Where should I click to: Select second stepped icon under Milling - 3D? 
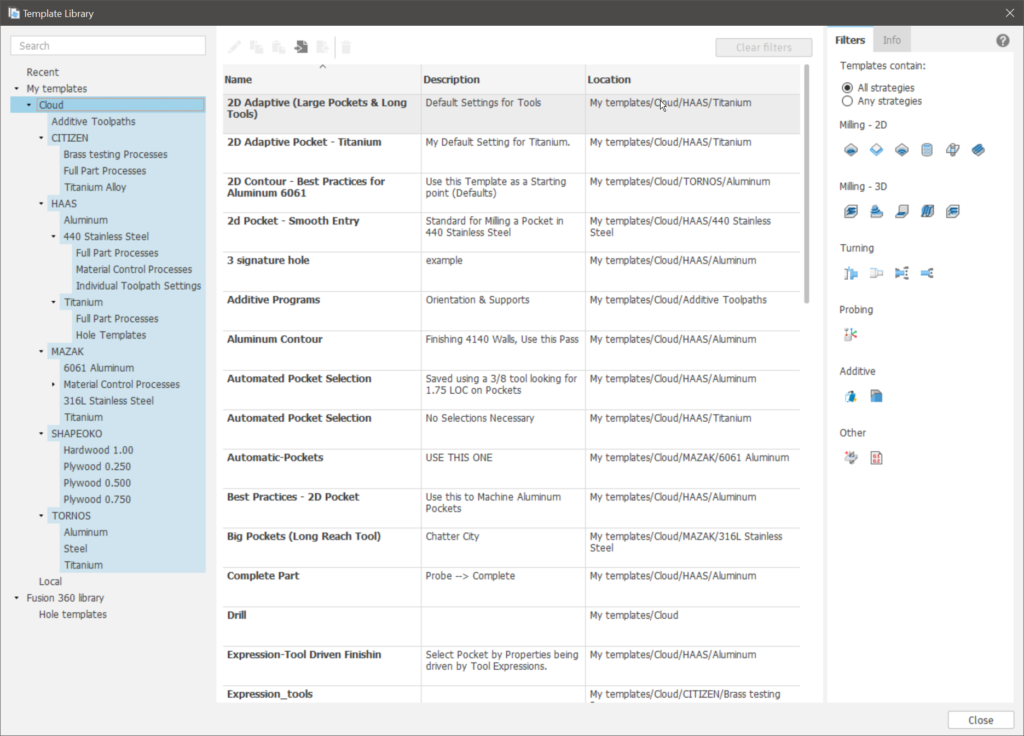click(x=876, y=211)
